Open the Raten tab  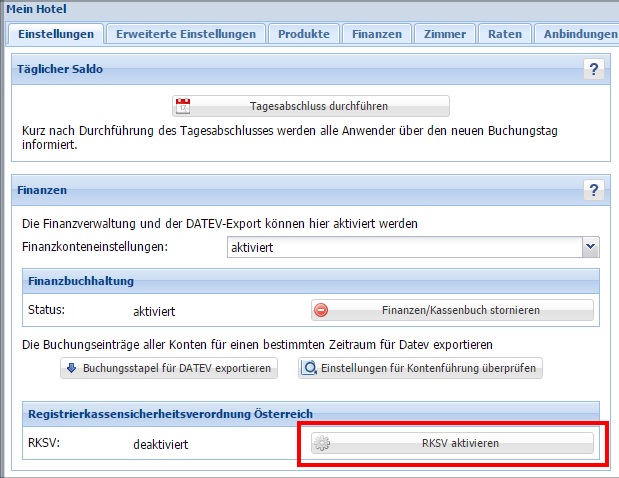tap(505, 34)
